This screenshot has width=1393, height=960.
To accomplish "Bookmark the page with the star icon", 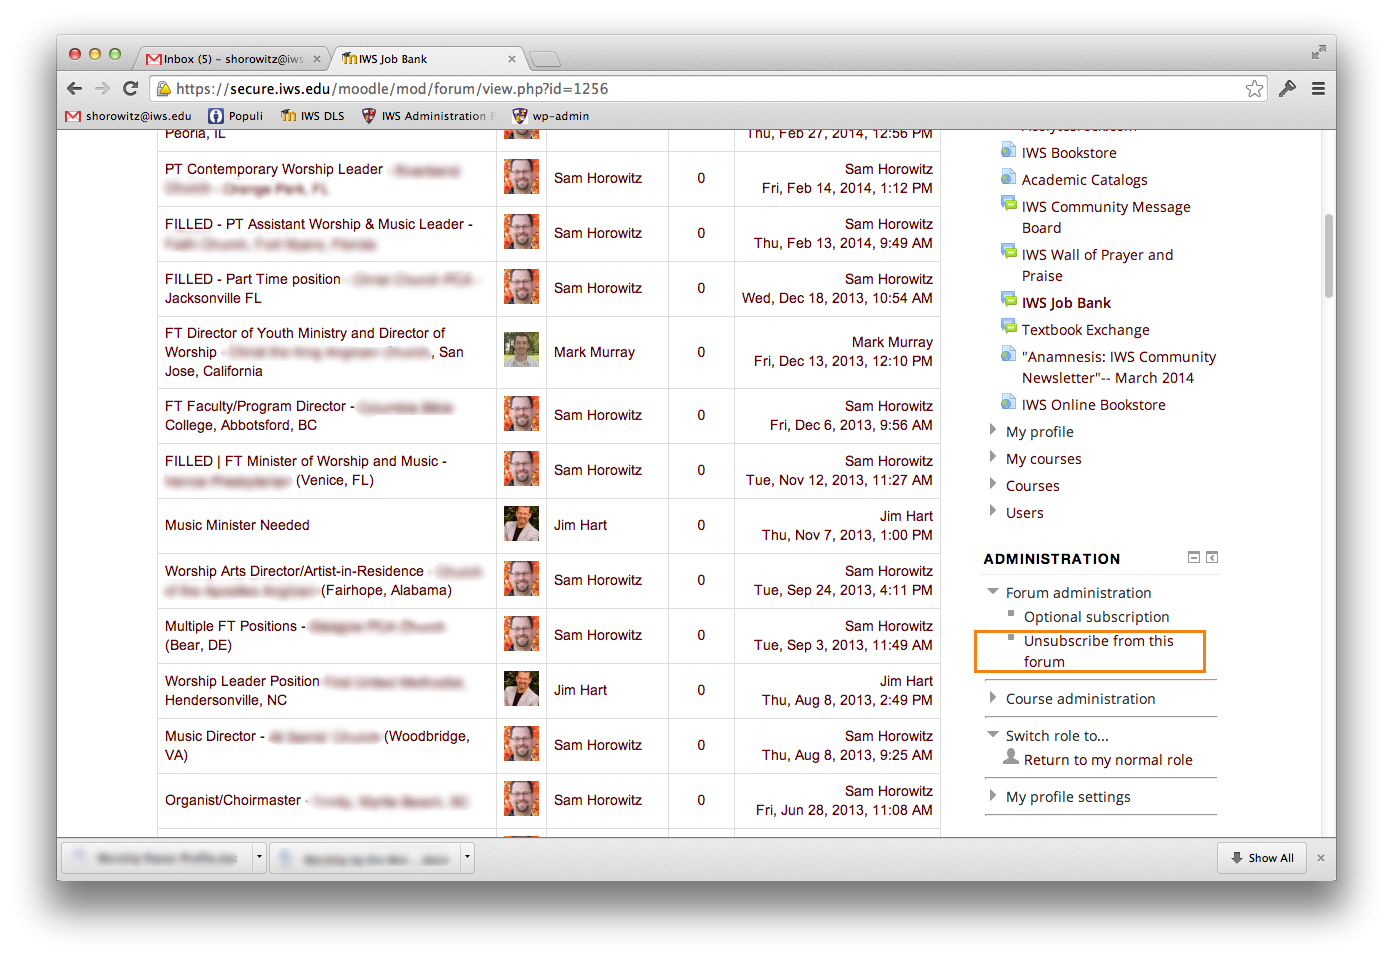I will coord(1254,88).
